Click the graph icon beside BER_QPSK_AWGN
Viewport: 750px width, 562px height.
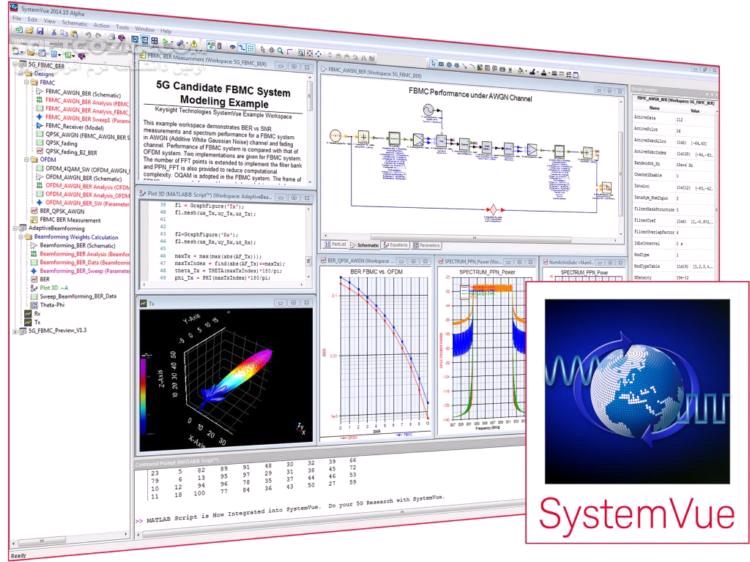[34, 210]
